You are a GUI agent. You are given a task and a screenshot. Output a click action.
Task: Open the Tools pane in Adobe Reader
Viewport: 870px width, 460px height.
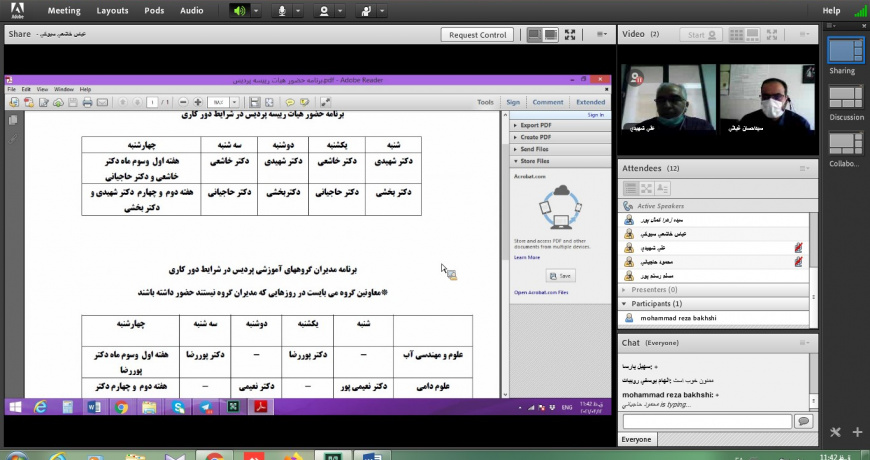click(485, 102)
